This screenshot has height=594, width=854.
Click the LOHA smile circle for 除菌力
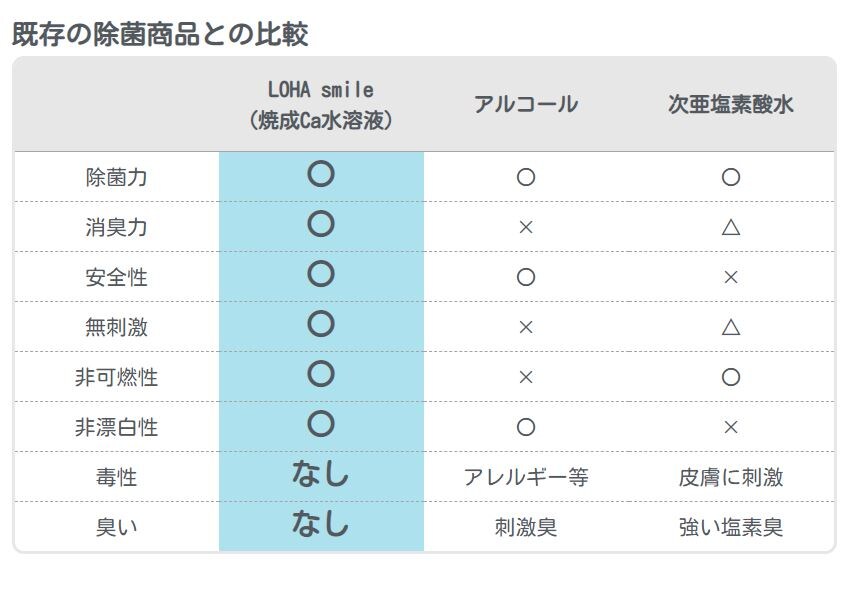click(x=321, y=175)
